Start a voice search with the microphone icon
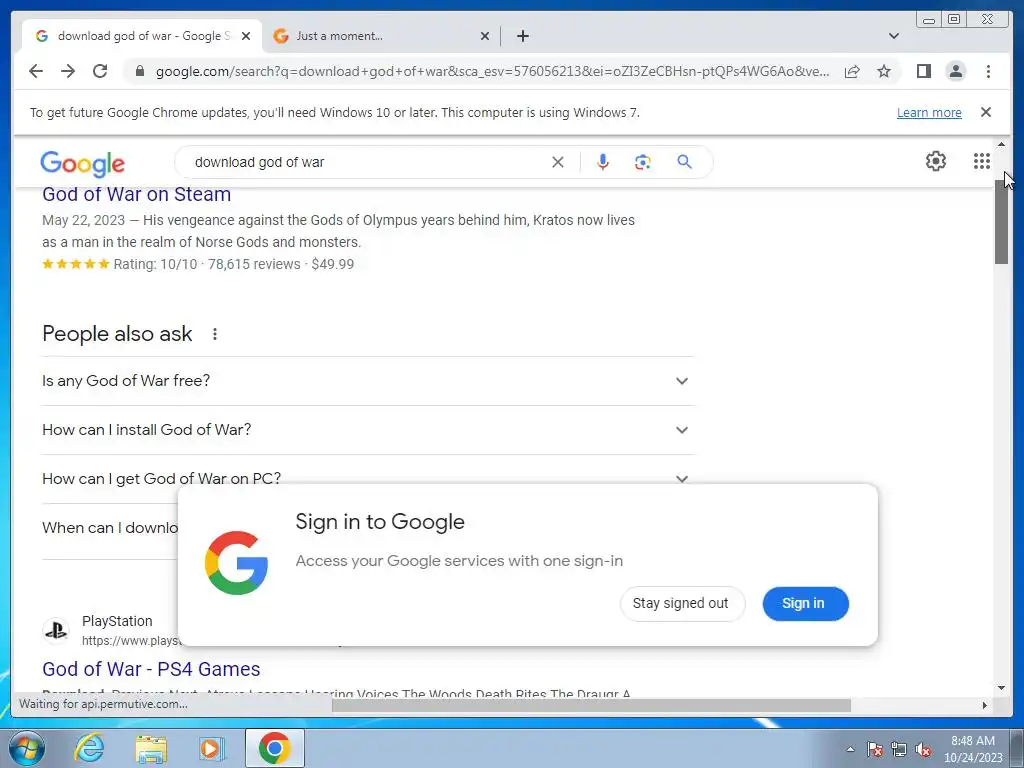The height and width of the screenshot is (768, 1024). pyautogui.click(x=602, y=162)
